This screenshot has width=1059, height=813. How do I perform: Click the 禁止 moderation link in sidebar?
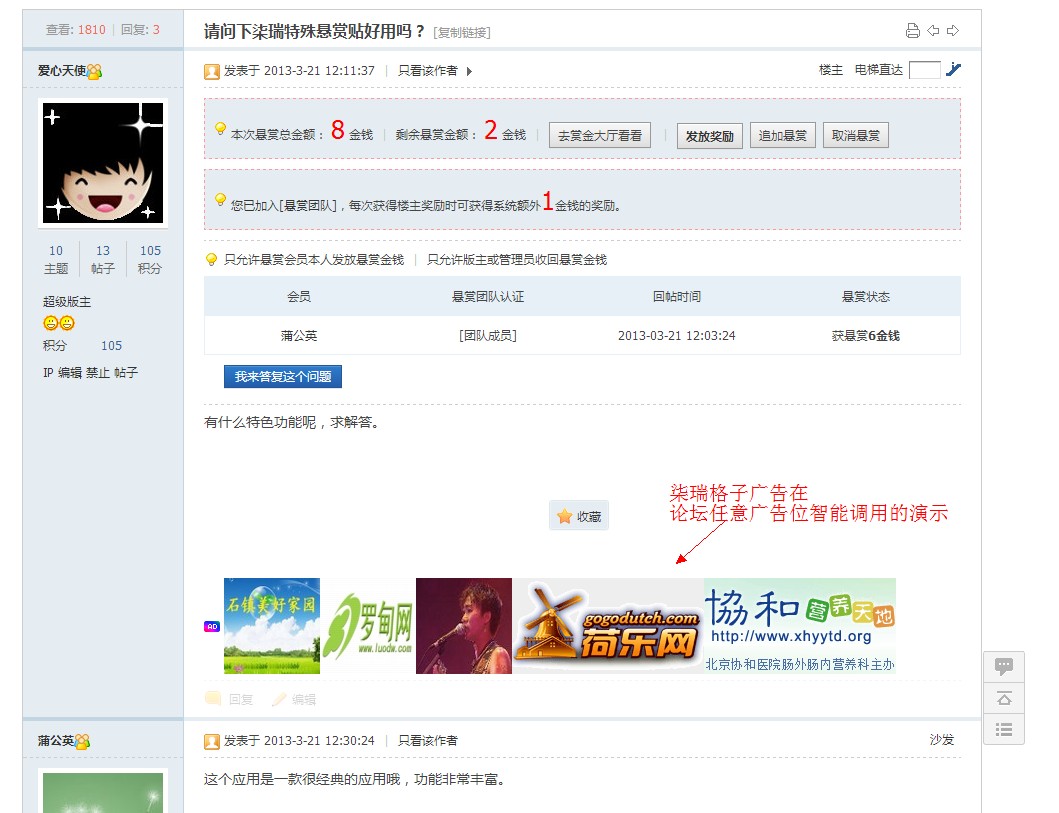point(97,373)
